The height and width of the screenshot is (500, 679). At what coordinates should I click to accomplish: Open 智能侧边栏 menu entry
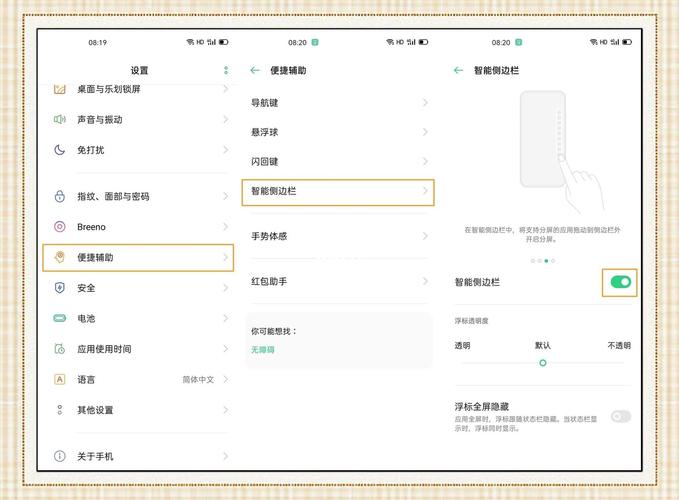coord(338,192)
